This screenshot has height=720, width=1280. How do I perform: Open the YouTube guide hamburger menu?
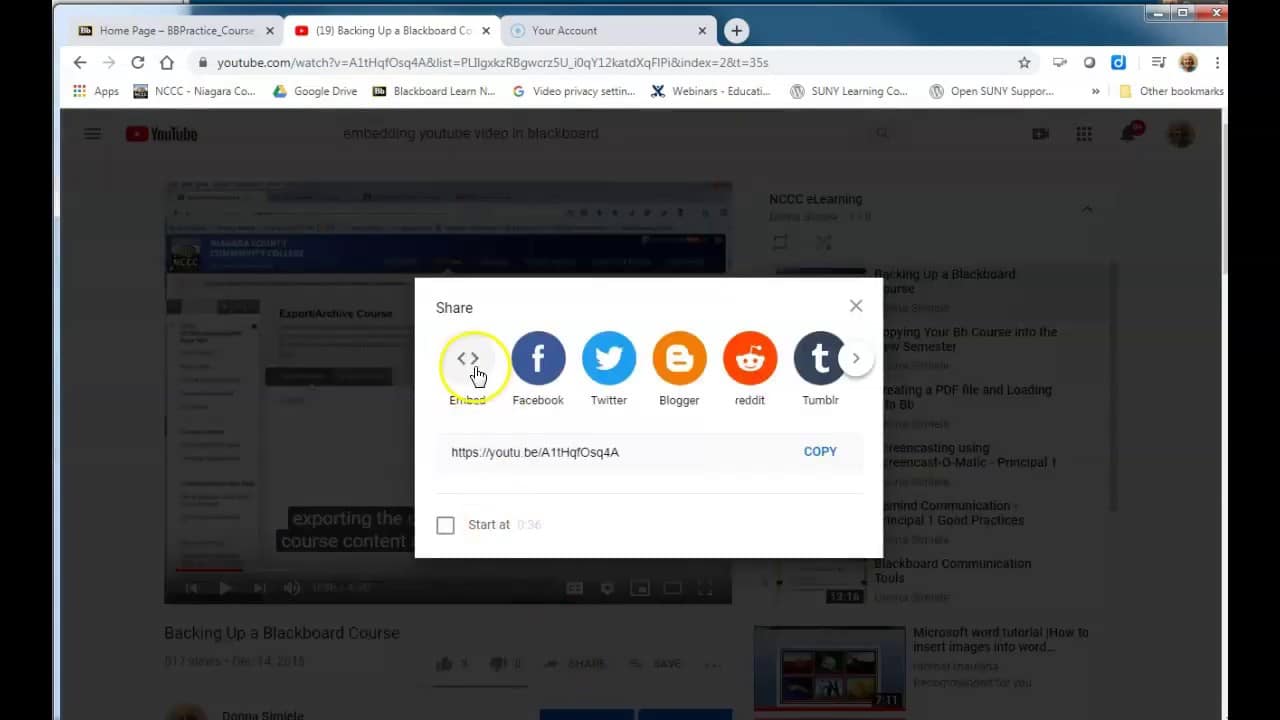92,133
